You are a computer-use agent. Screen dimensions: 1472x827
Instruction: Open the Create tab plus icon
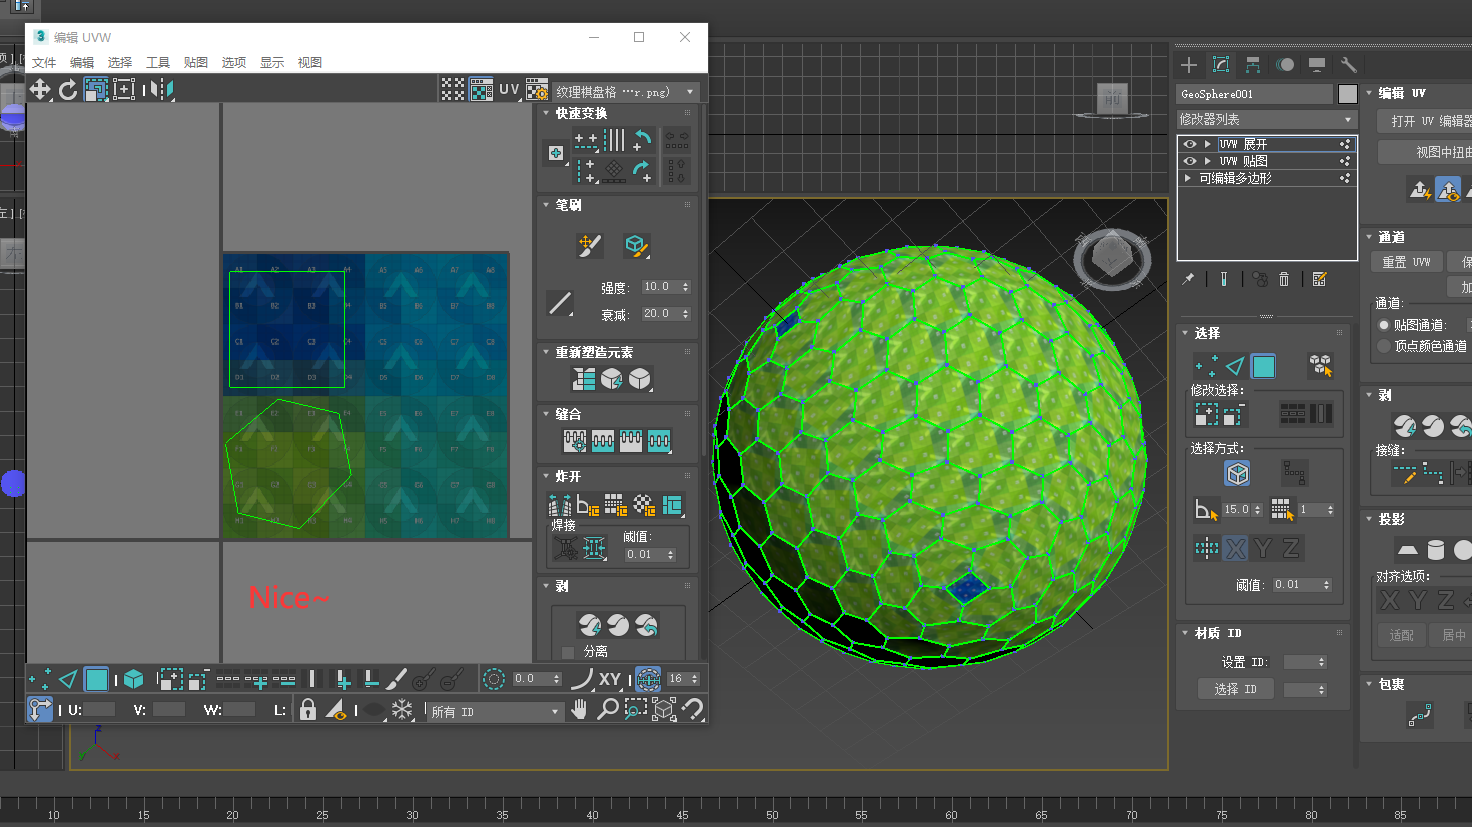tap(1189, 65)
